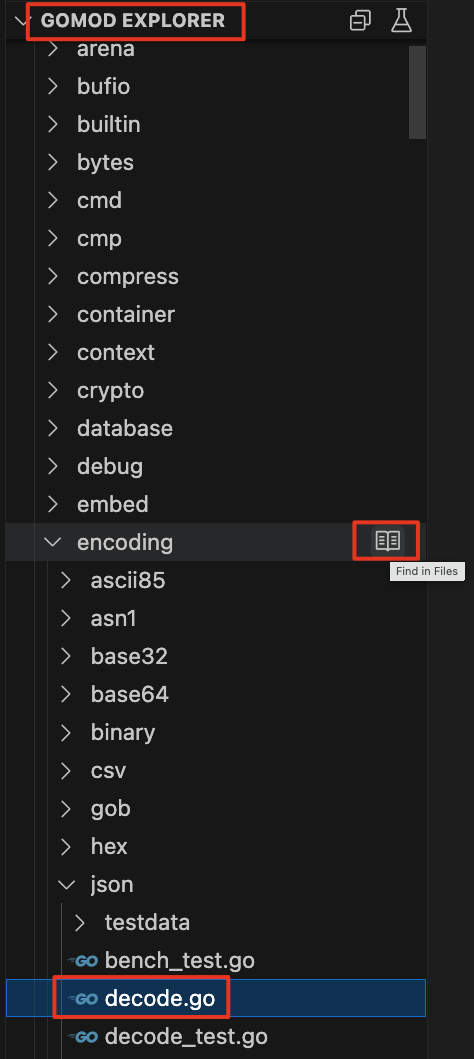Click the beaker flask icon in header
Viewport: 474px width, 1059px height.
401,21
